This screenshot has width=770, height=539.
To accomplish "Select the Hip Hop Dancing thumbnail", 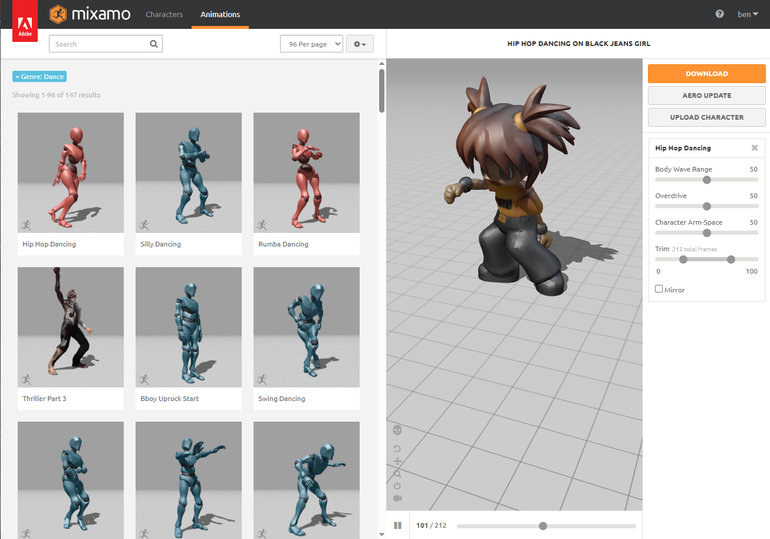I will [x=71, y=173].
